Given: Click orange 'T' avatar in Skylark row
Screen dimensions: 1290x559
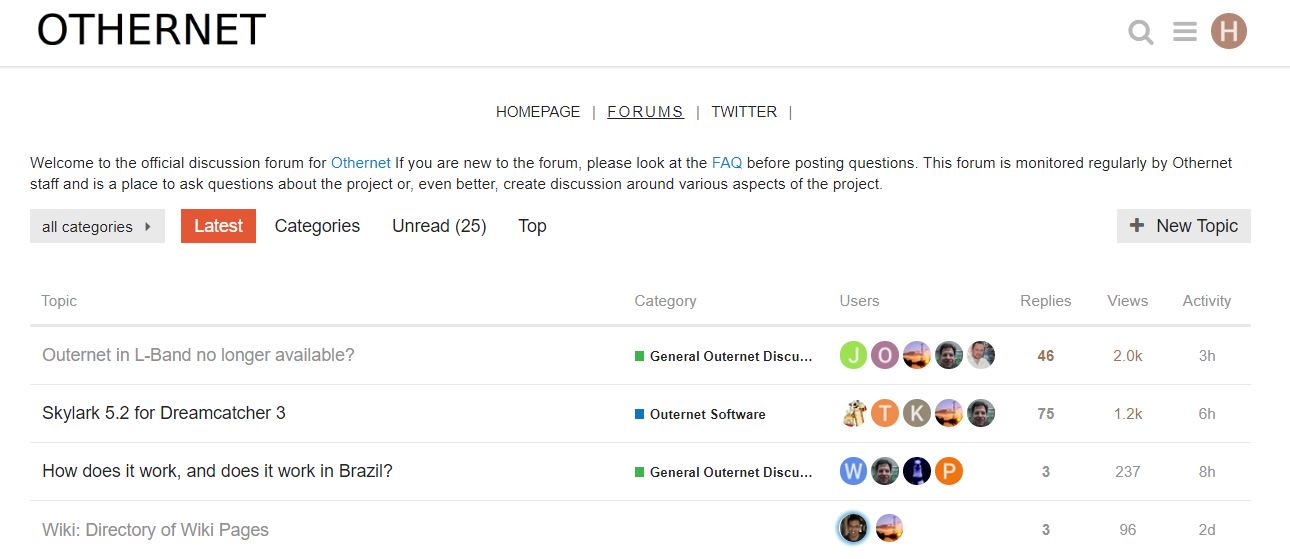Looking at the screenshot, I should coord(885,413).
